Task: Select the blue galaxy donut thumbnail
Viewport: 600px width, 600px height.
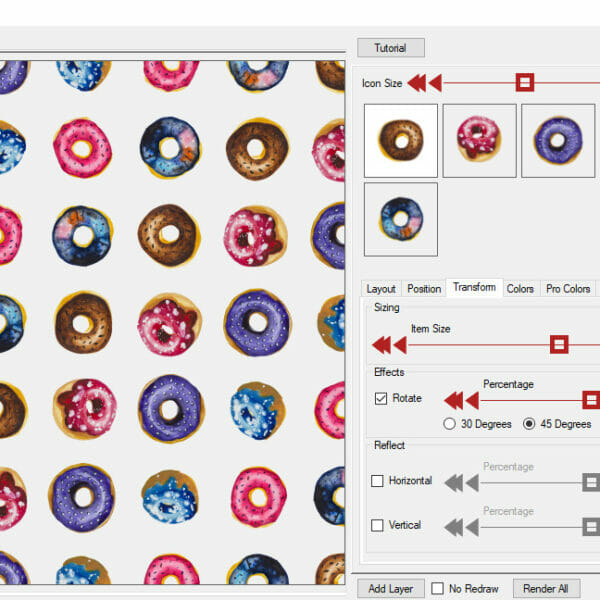Action: [401, 219]
